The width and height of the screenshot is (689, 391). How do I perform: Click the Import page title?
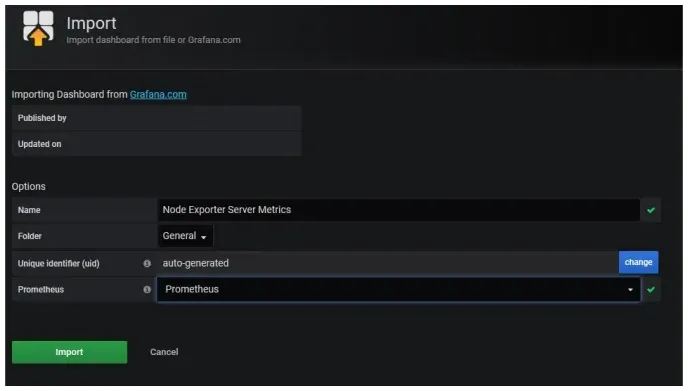coord(91,23)
